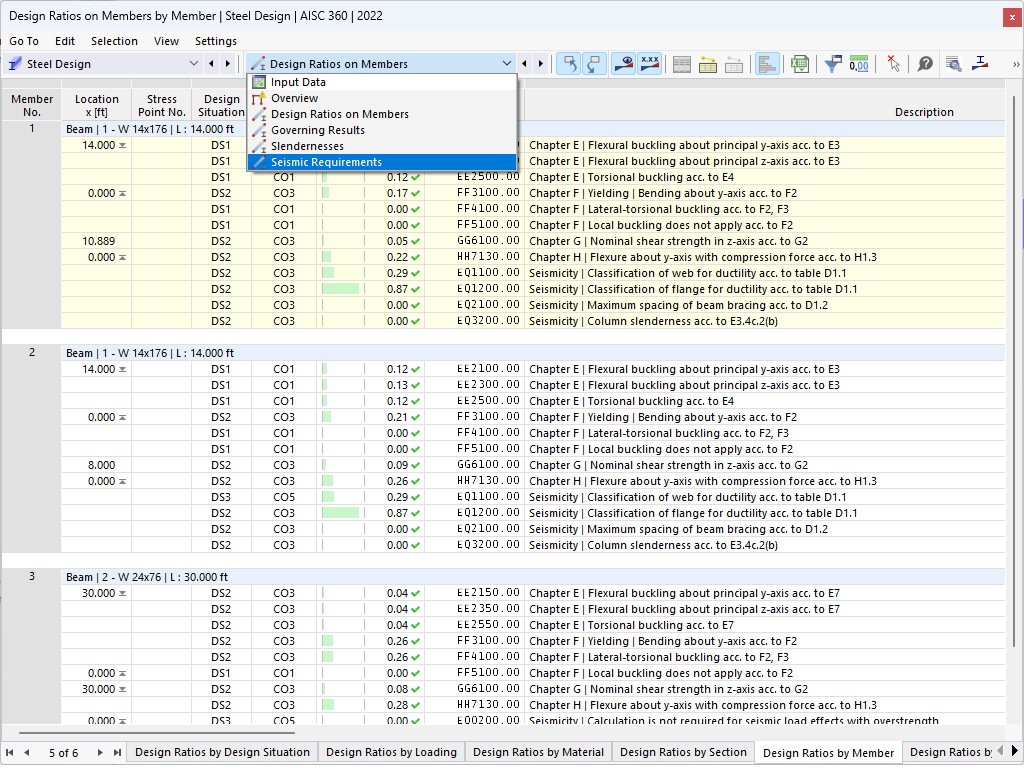The height and width of the screenshot is (768, 1024).
Task: Select Governing Results in dropdown list
Action: coord(317,130)
